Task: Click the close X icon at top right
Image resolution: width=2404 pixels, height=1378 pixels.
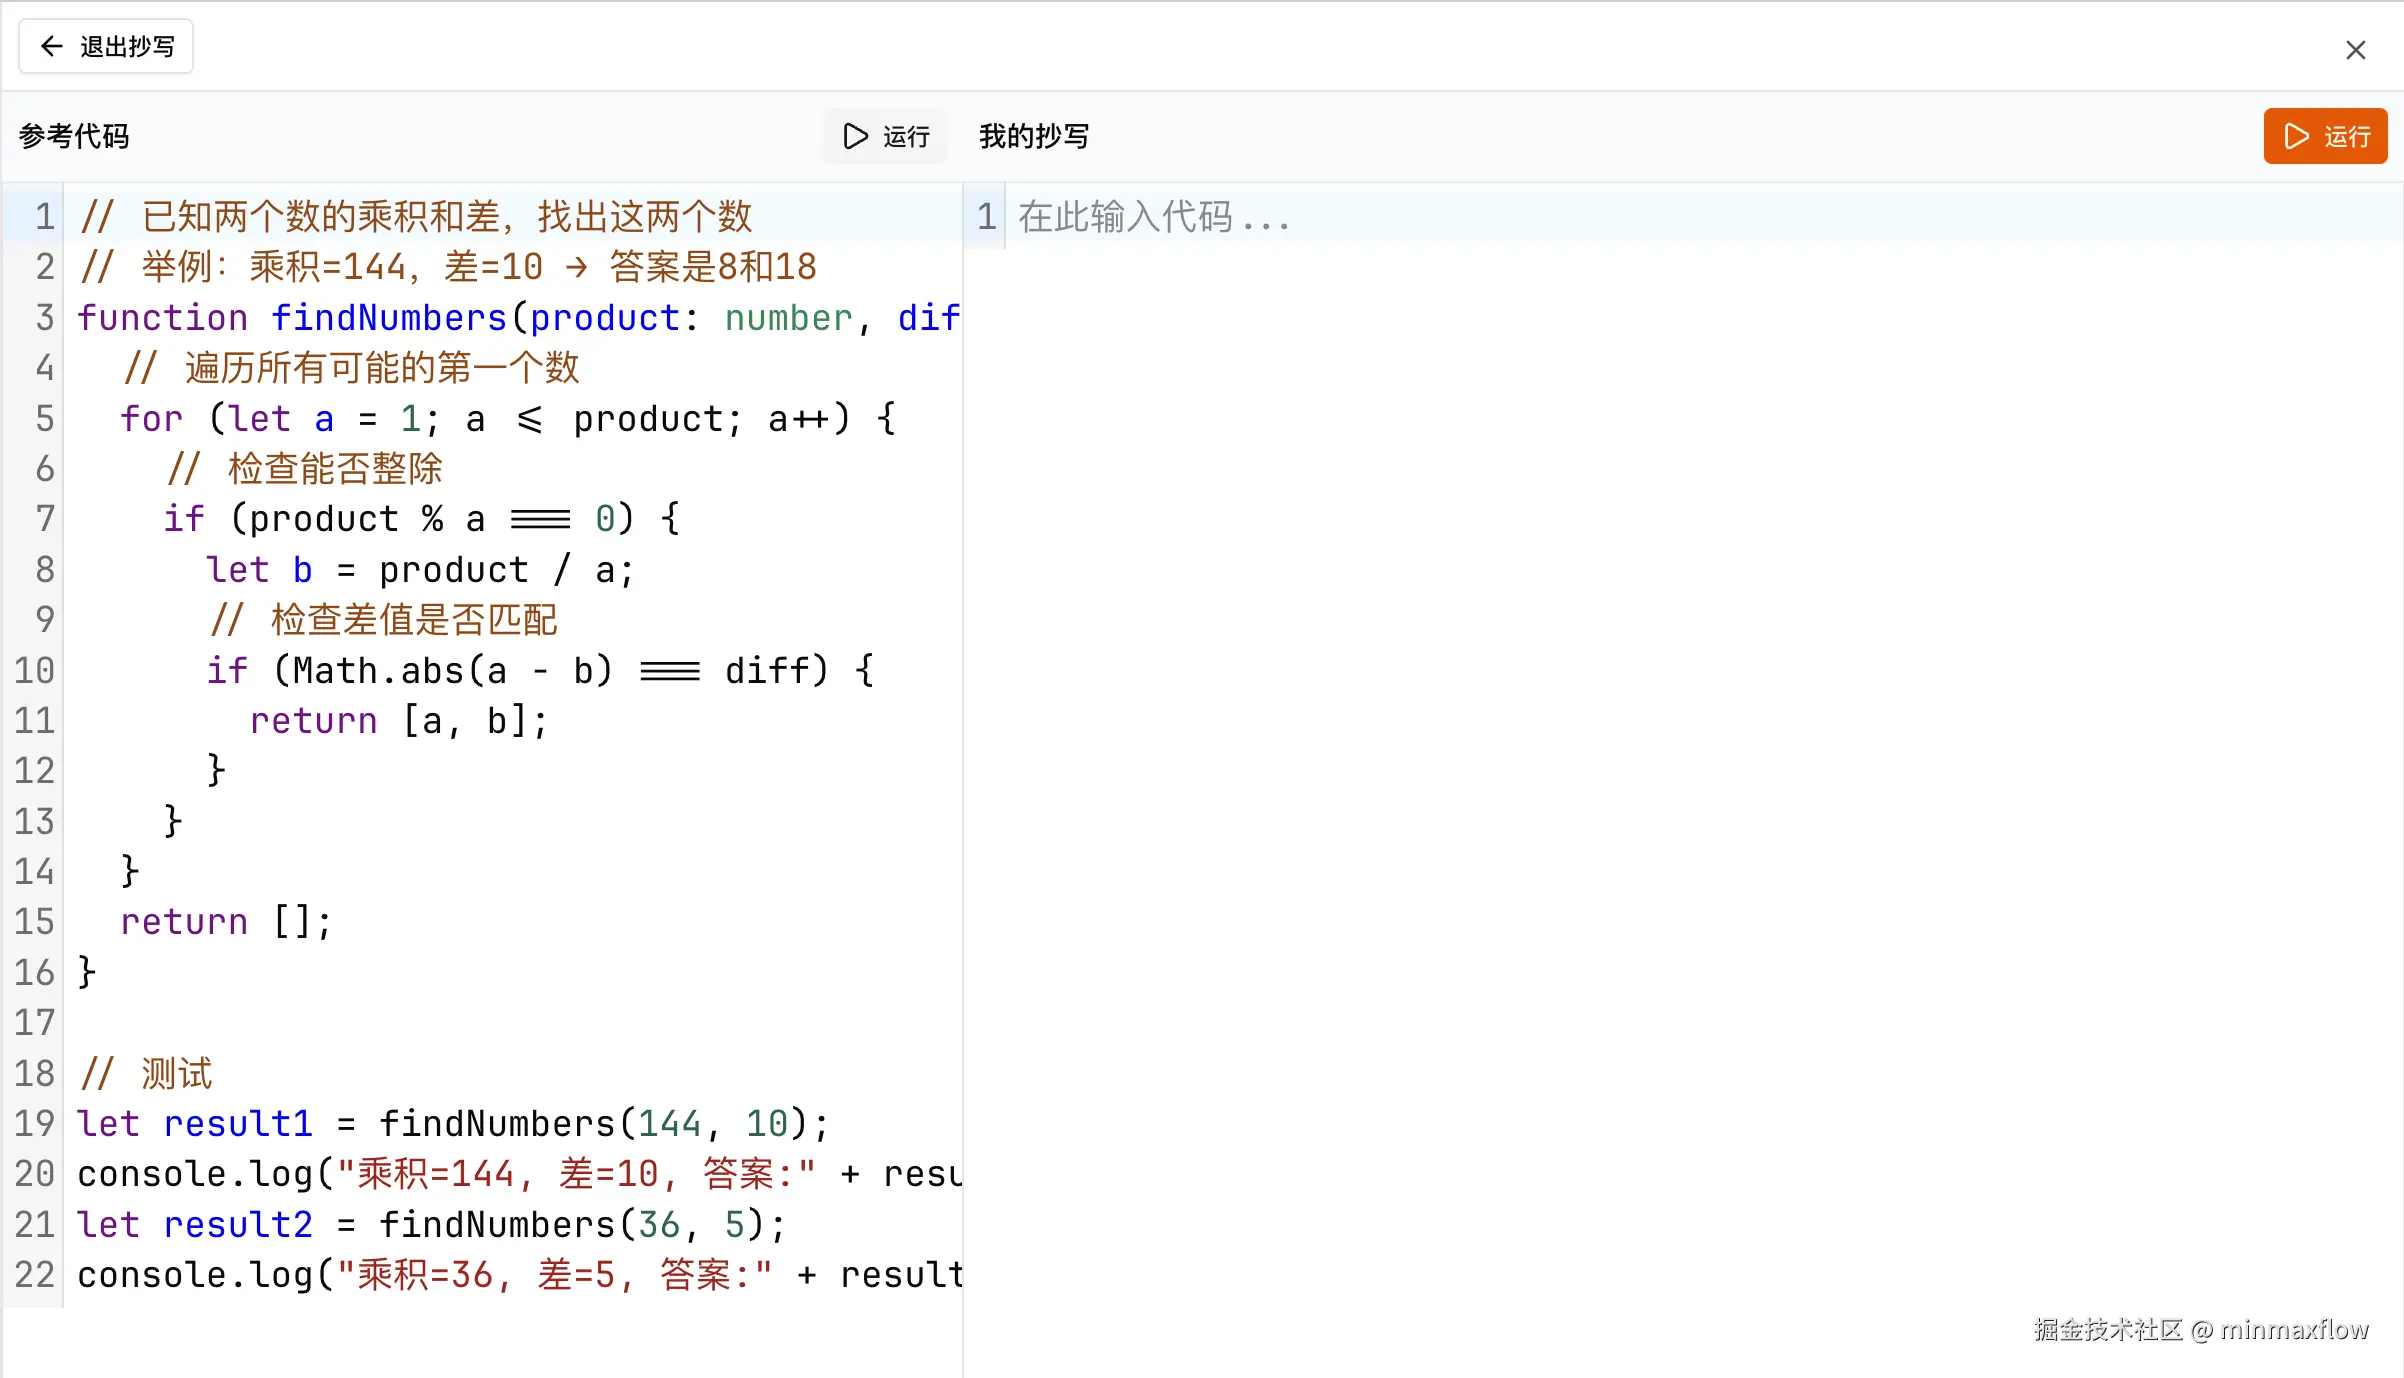Action: click(x=2356, y=49)
